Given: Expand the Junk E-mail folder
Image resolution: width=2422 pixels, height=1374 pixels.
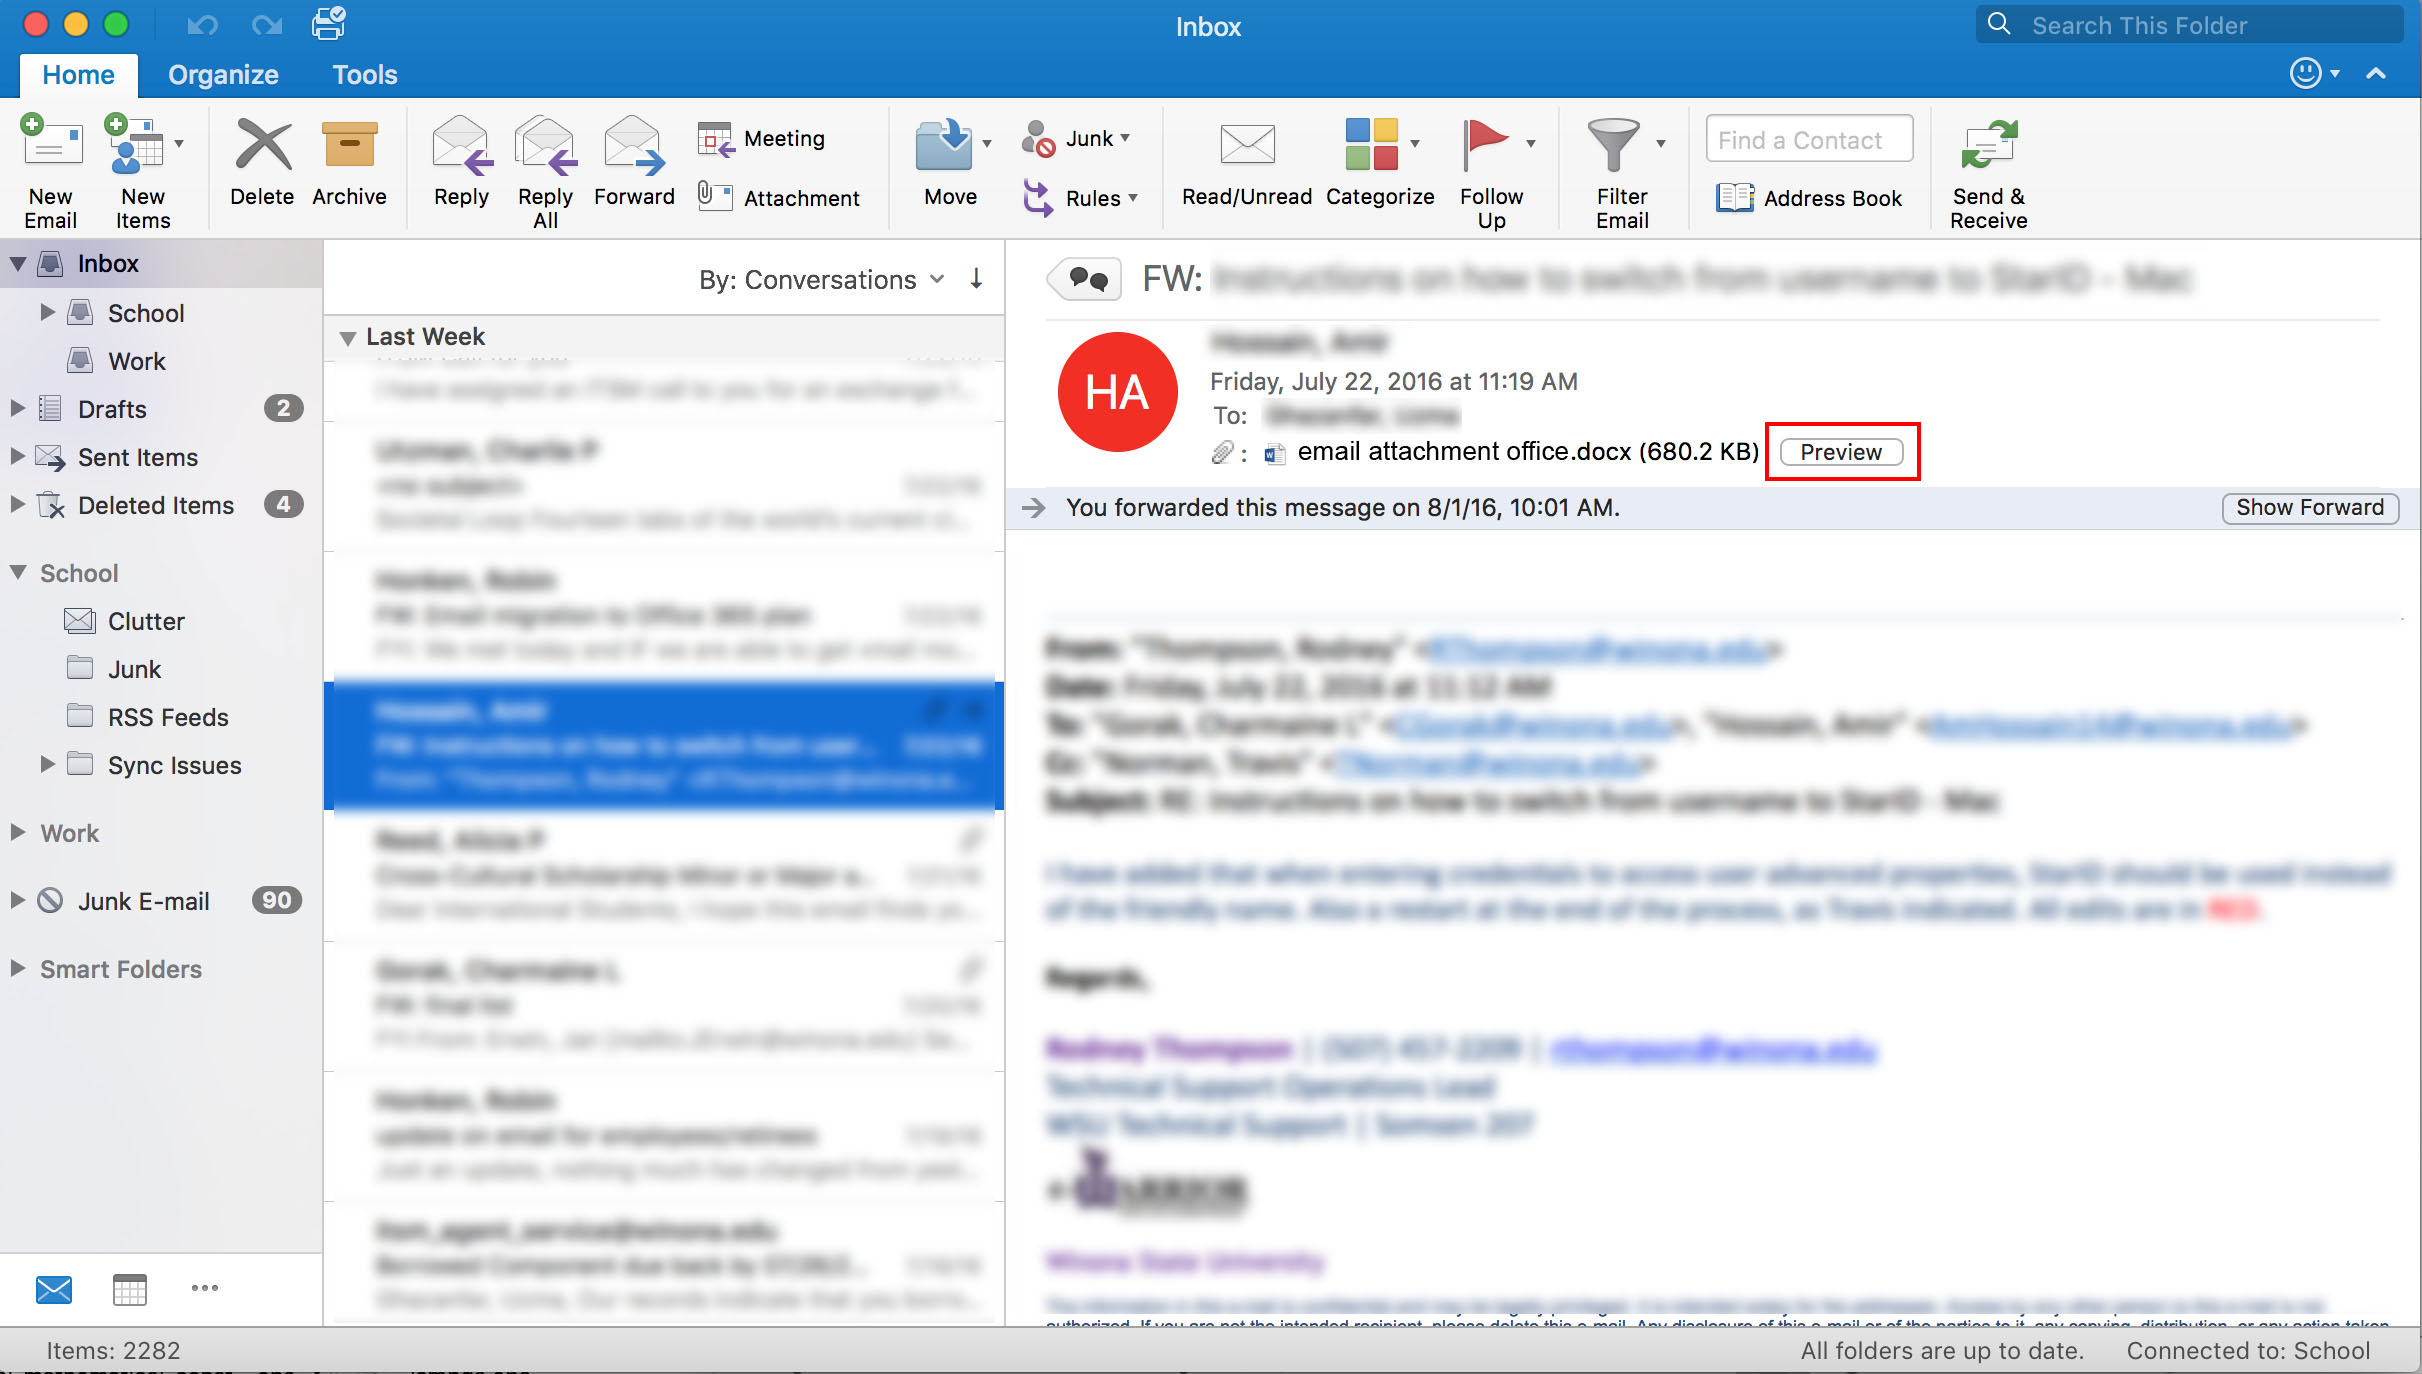Looking at the screenshot, I should click(17, 900).
